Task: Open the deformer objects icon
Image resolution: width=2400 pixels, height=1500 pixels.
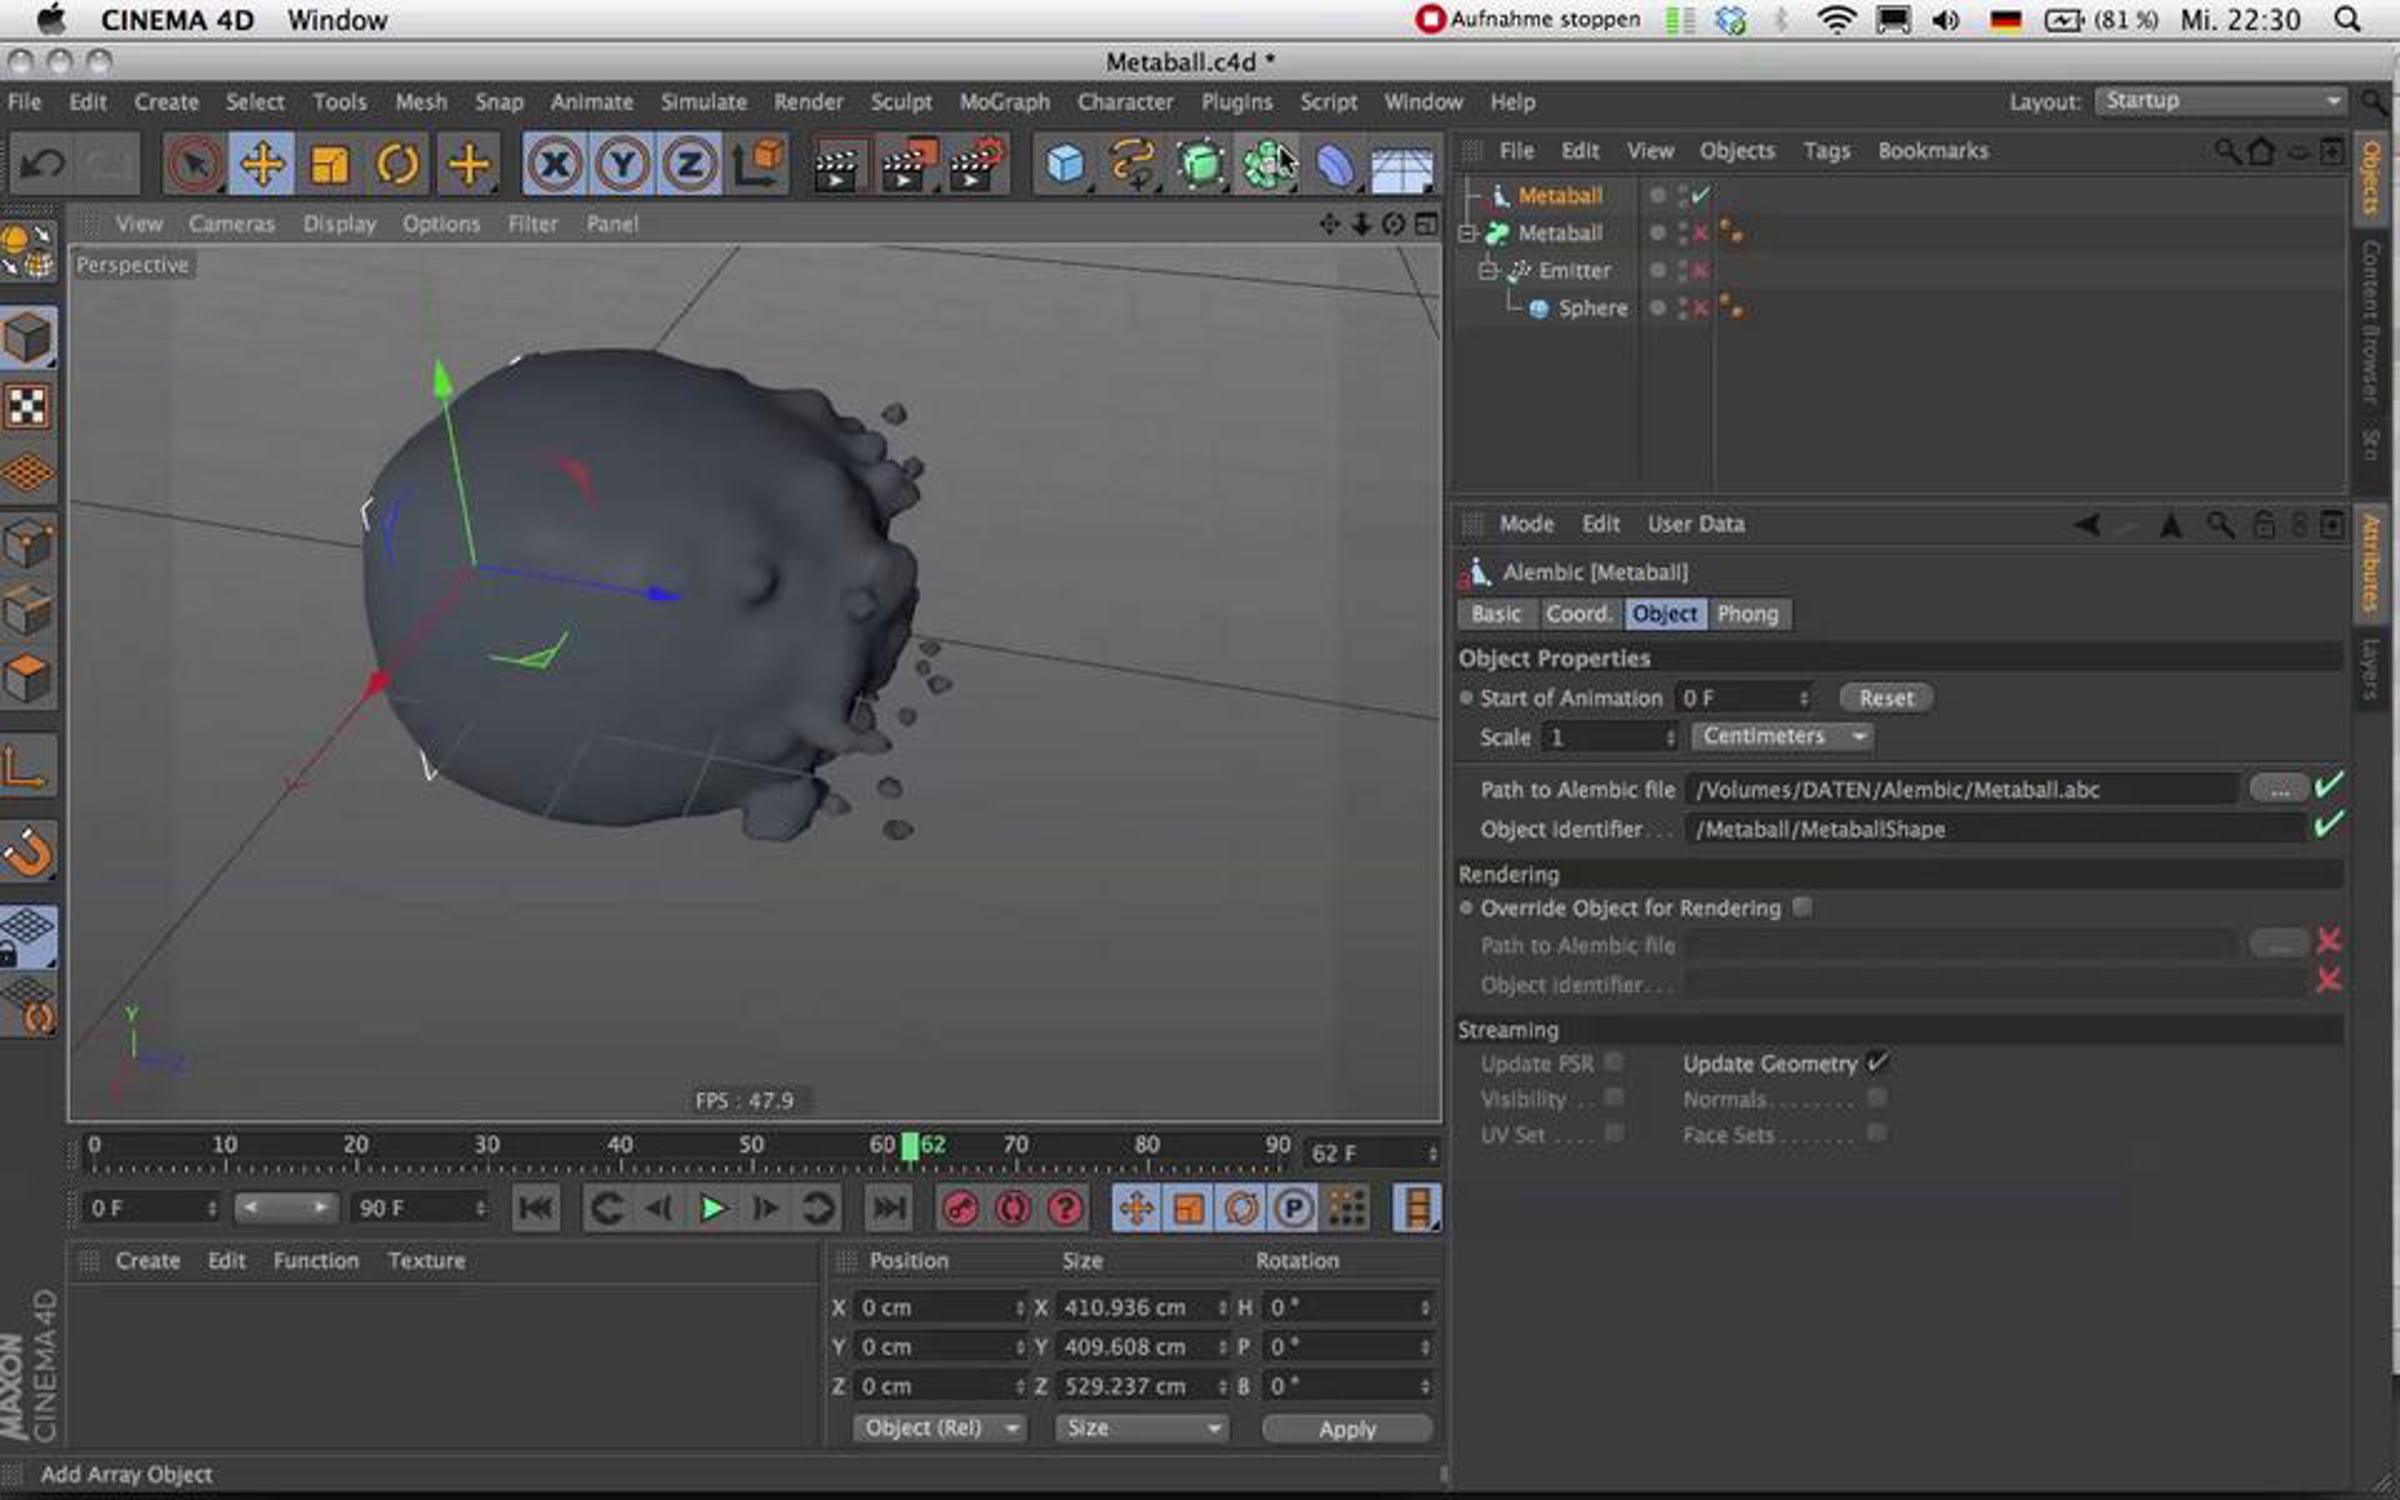Action: click(1336, 164)
